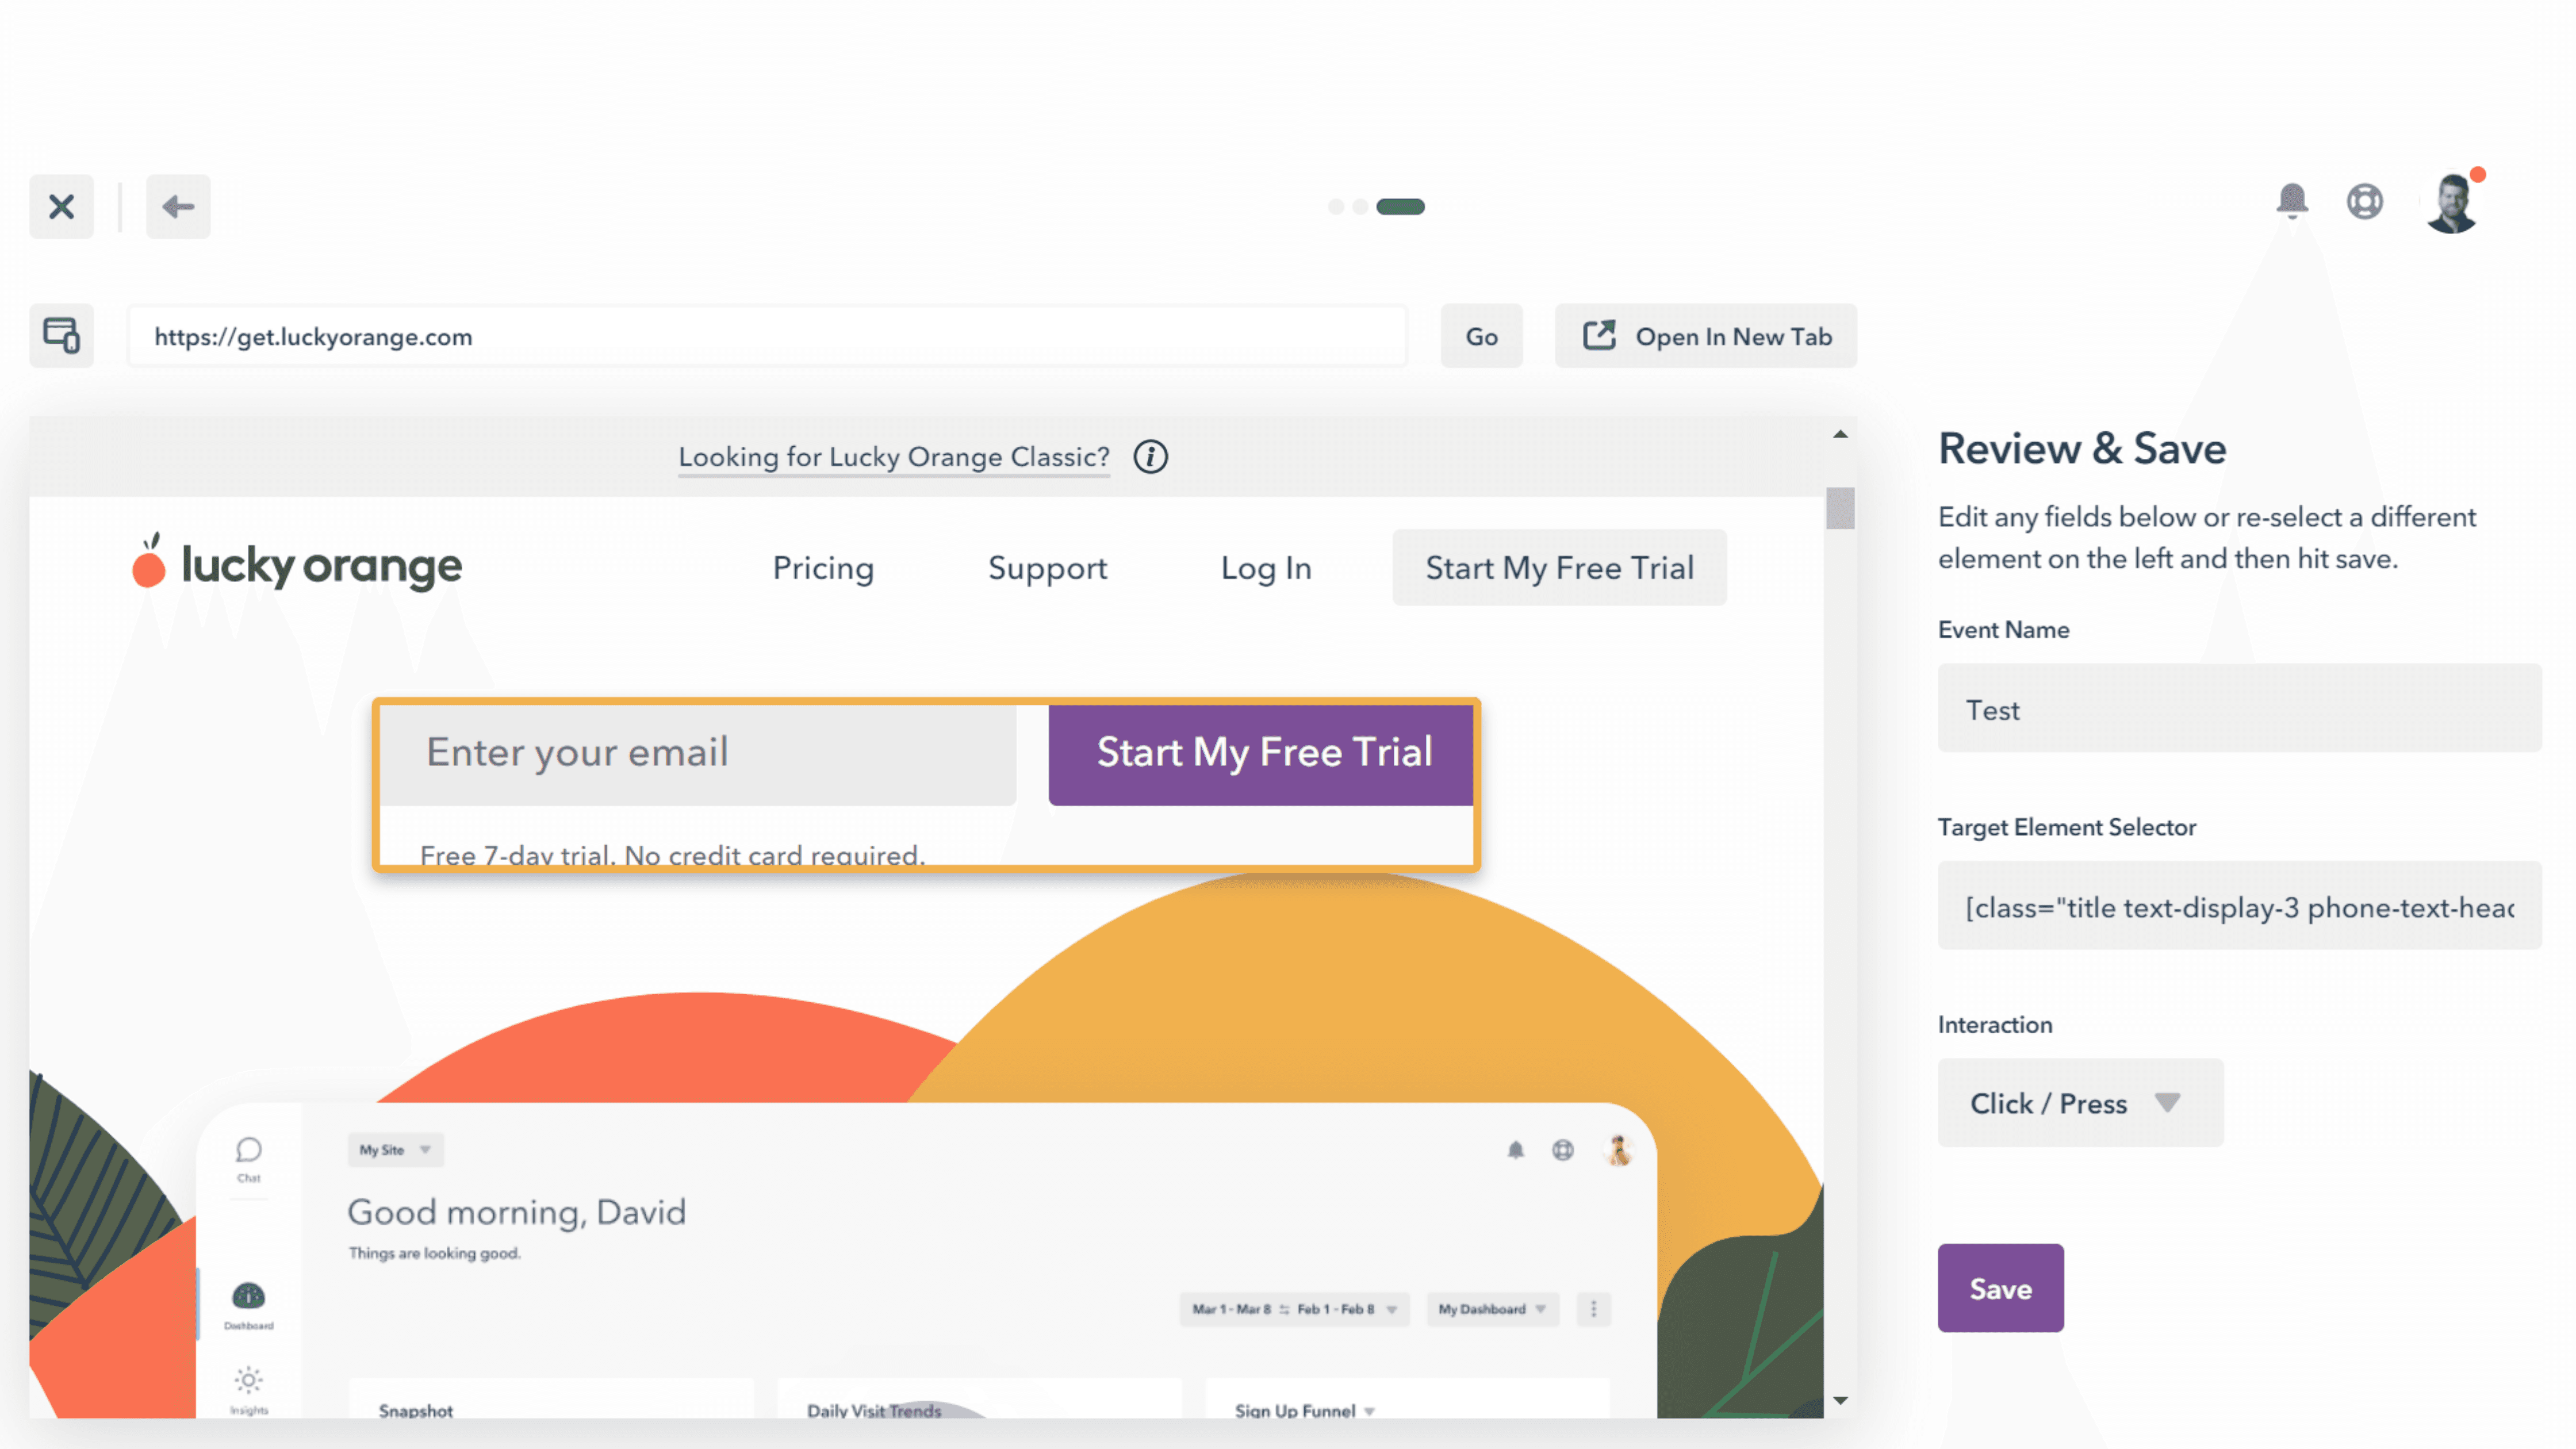Open the My Dashboard dropdown
This screenshot has width=2576, height=1449.
(x=1492, y=1309)
